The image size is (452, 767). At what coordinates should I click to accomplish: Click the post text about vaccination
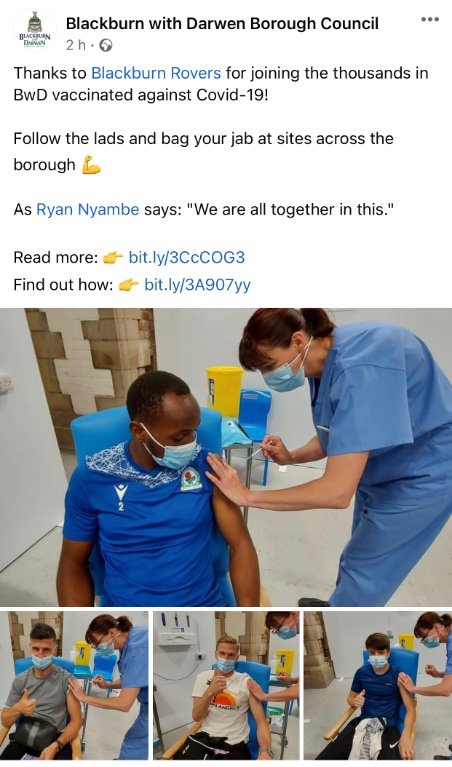click(x=221, y=84)
